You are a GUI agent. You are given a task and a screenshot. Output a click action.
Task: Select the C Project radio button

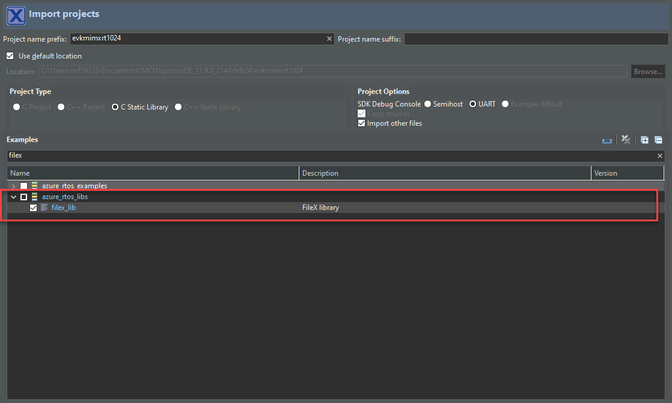tap(16, 107)
